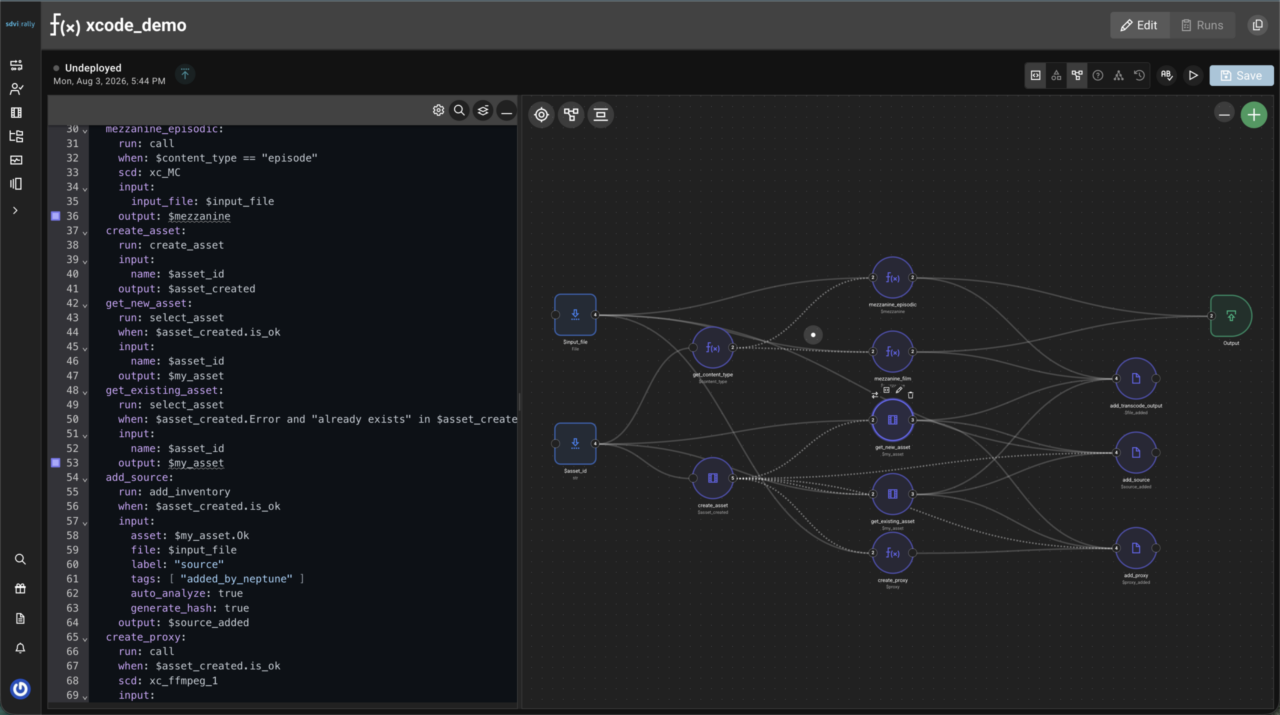
Task: Auto-arrange graph nodes layout icon
Action: (571, 114)
